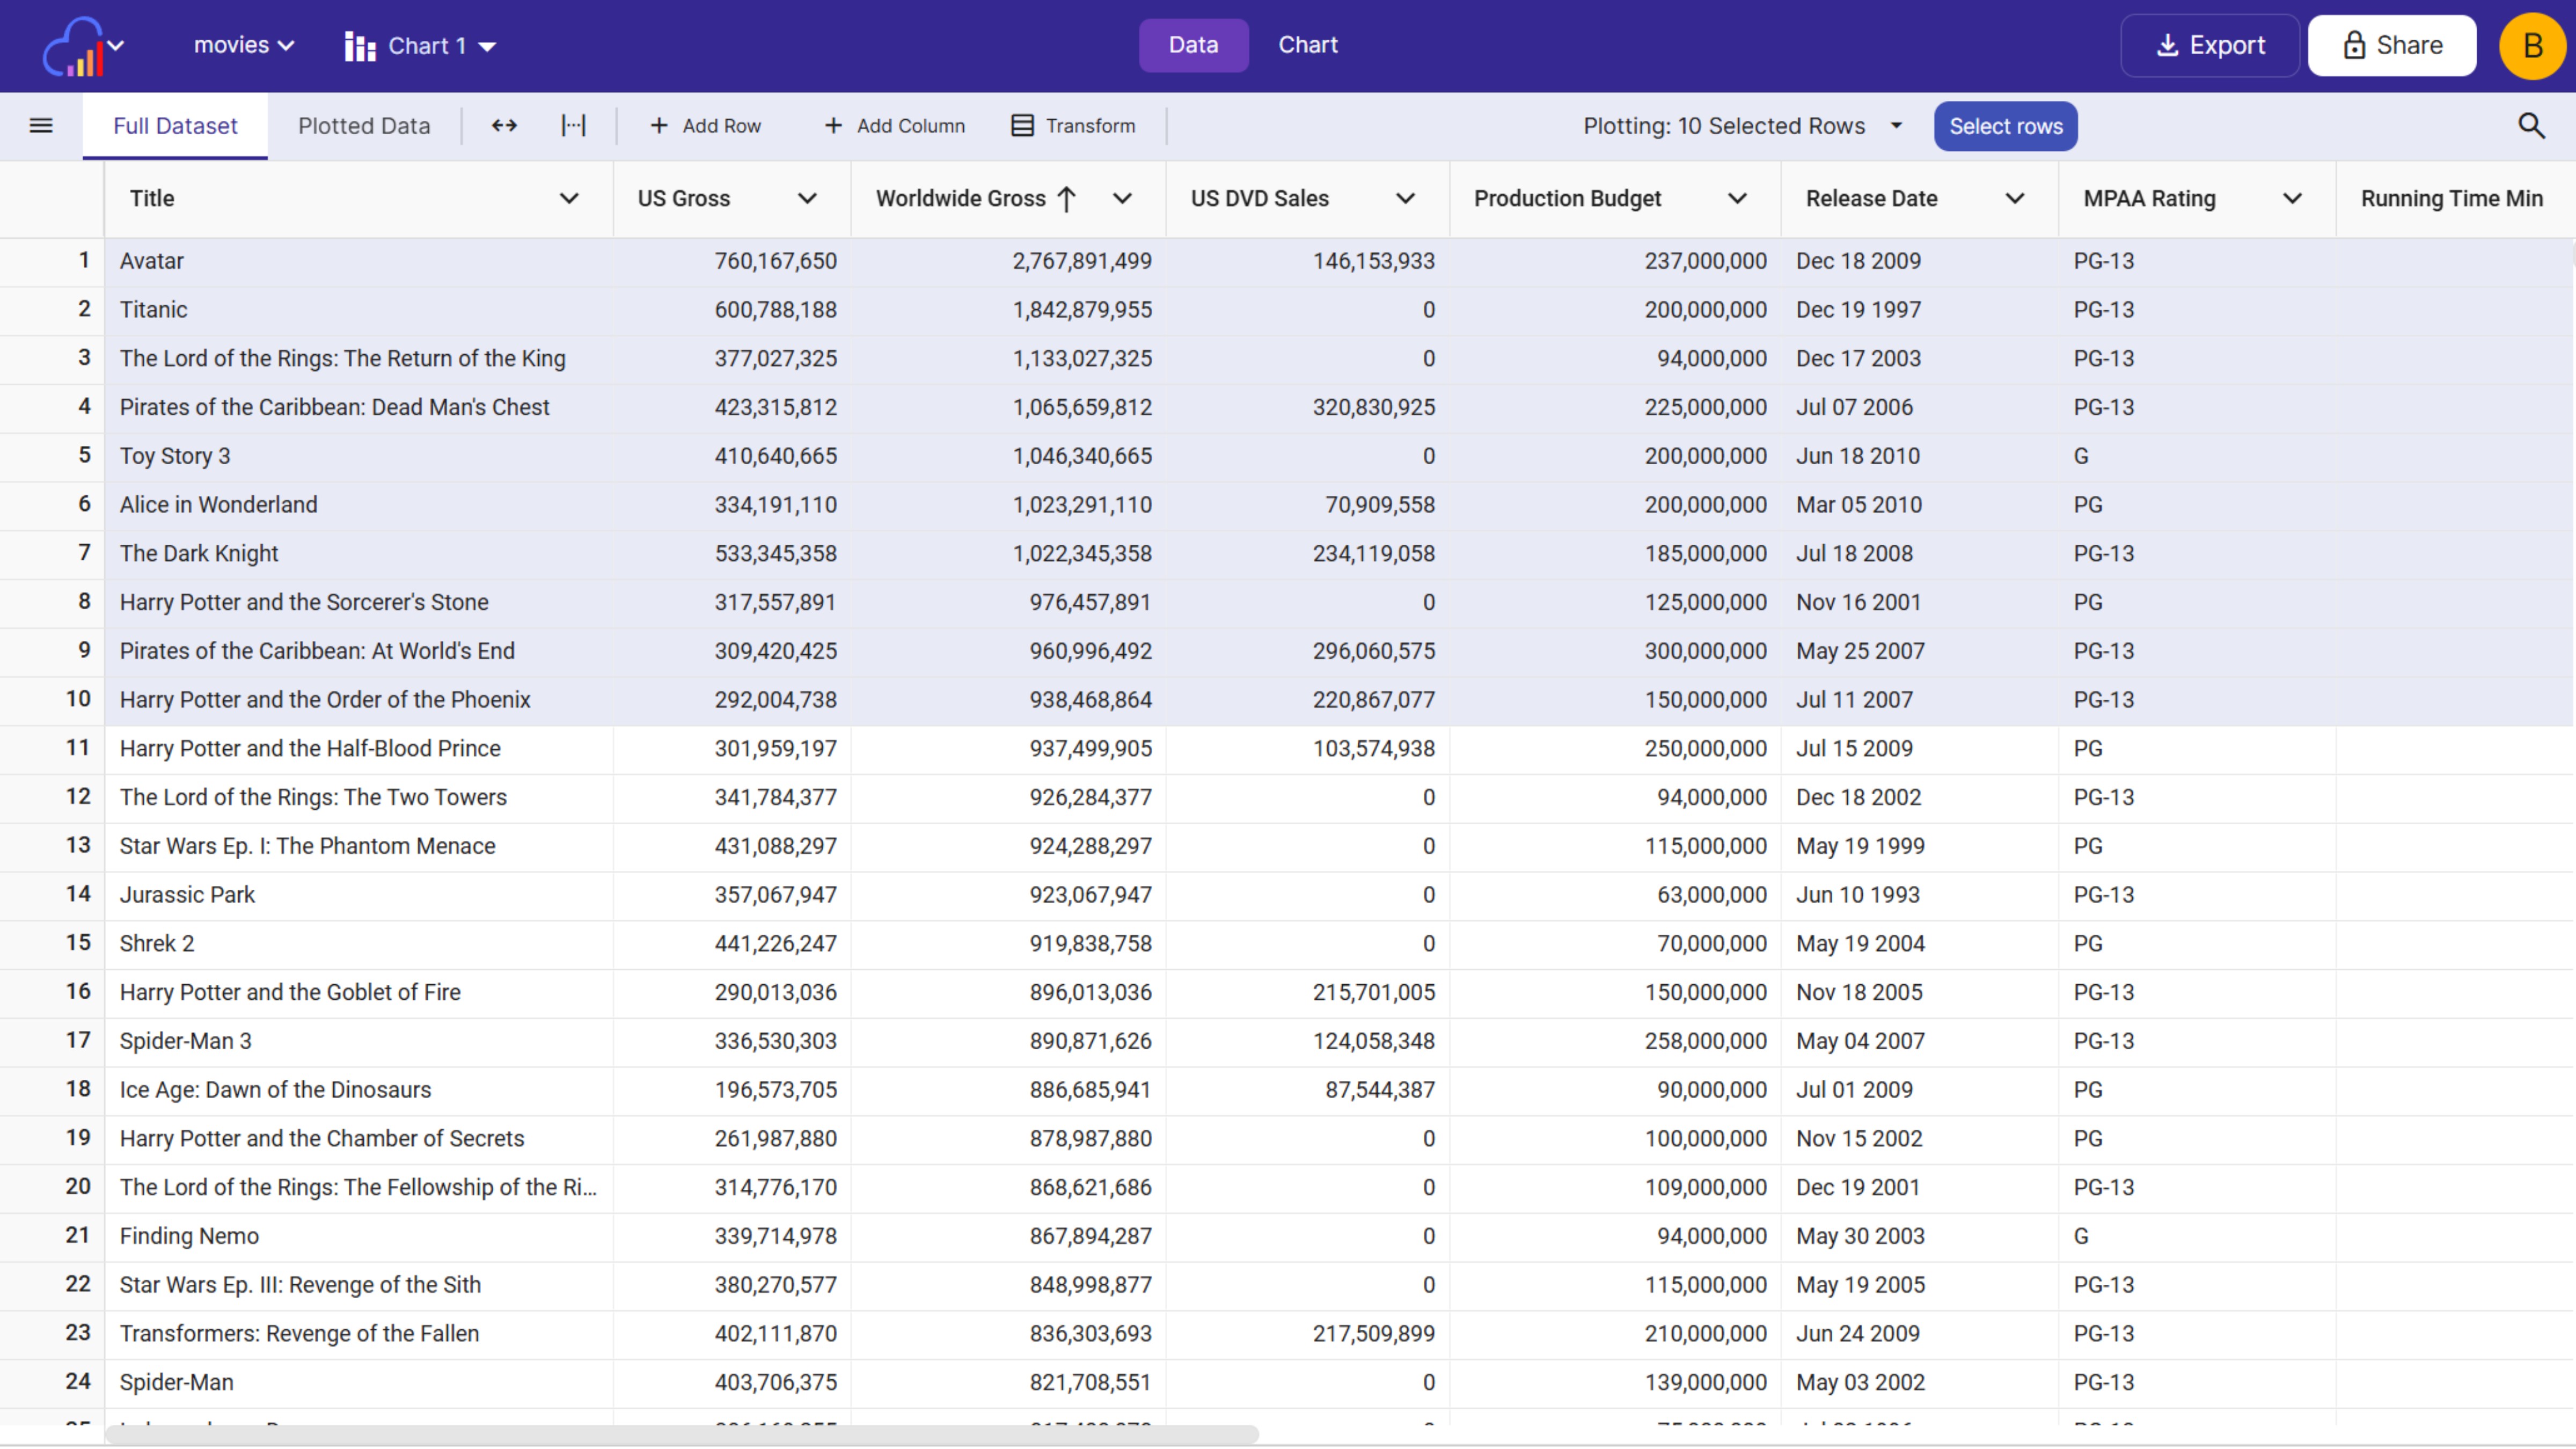The width and height of the screenshot is (2576, 1449).
Task: Open the Transform tool
Action: 1073,126
